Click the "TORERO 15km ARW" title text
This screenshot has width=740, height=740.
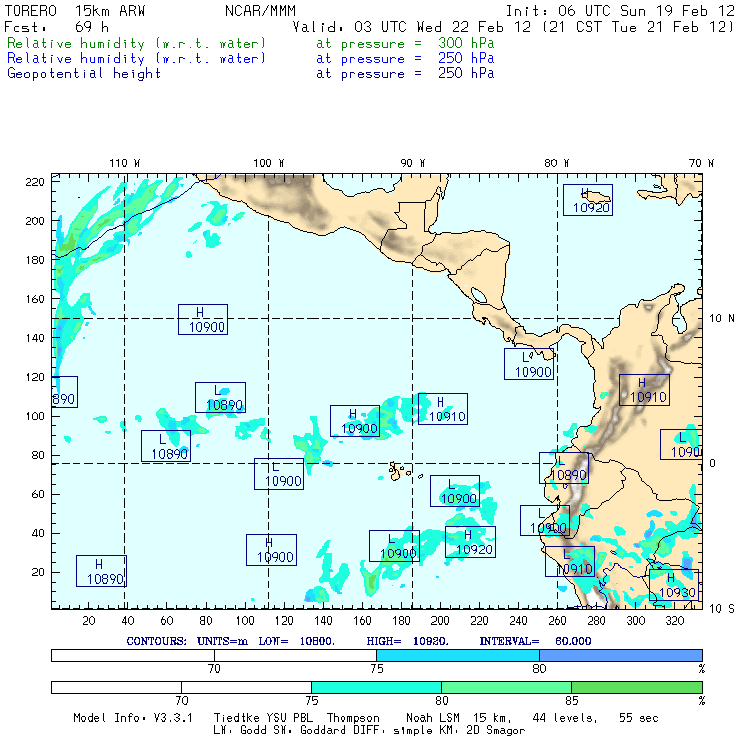[x=75, y=11]
